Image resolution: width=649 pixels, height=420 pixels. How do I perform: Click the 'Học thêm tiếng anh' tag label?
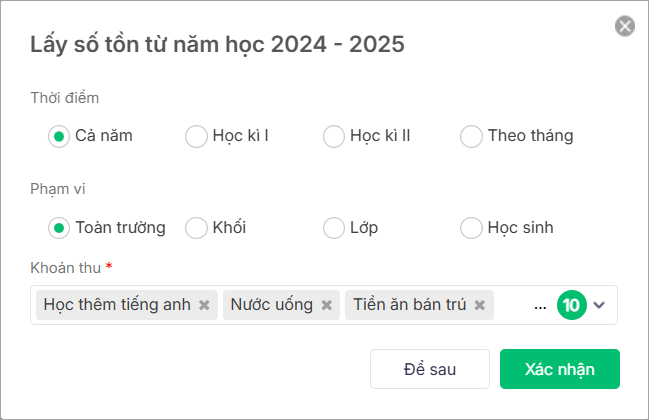tap(116, 306)
